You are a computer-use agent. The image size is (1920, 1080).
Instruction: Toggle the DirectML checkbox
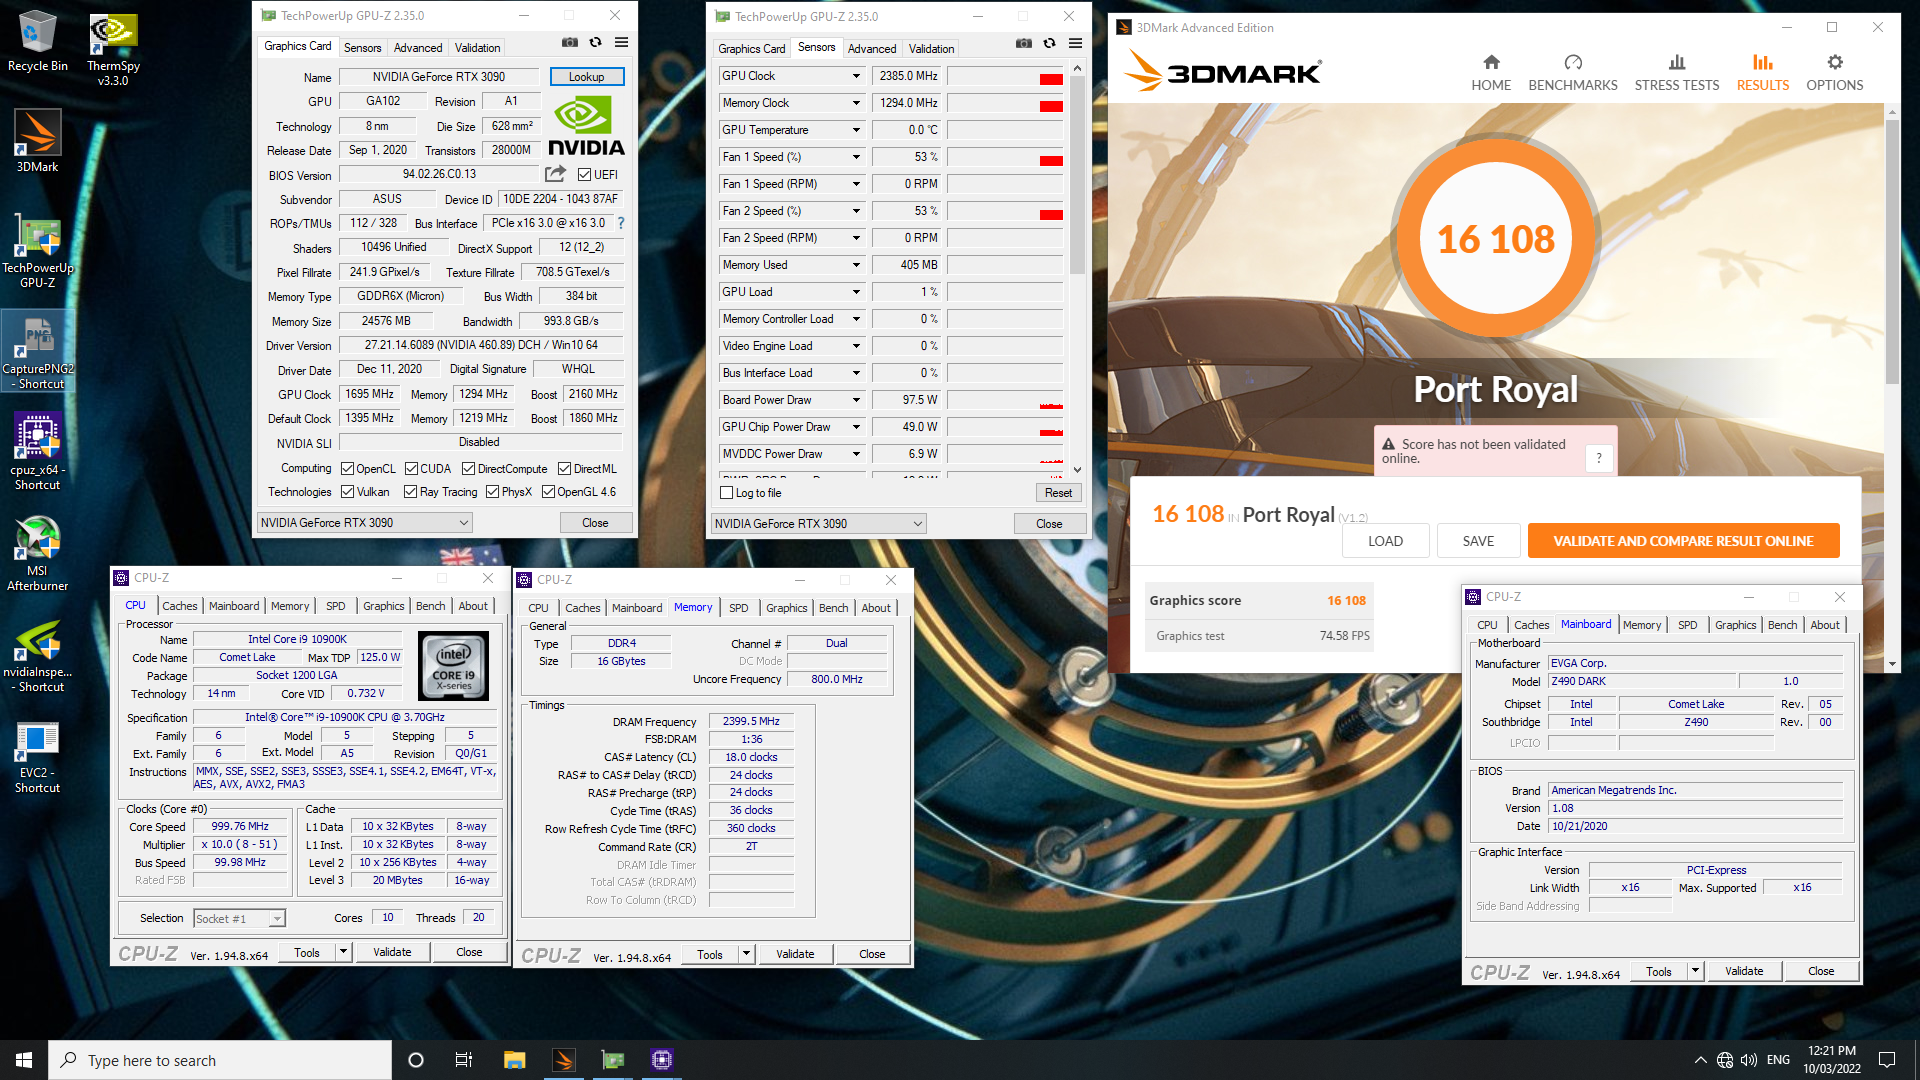click(565, 469)
